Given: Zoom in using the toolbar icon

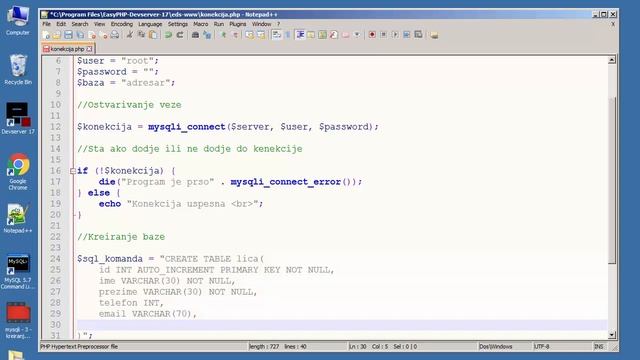Looking at the screenshot, I should pyautogui.click(x=224, y=35).
